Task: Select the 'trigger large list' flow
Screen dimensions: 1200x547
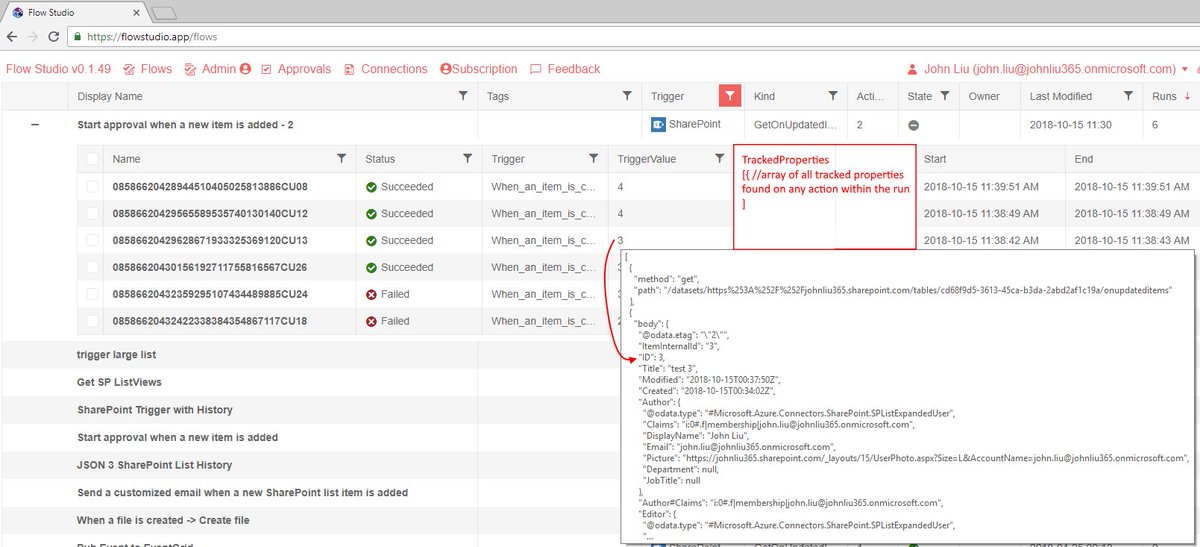Action: coord(117,355)
